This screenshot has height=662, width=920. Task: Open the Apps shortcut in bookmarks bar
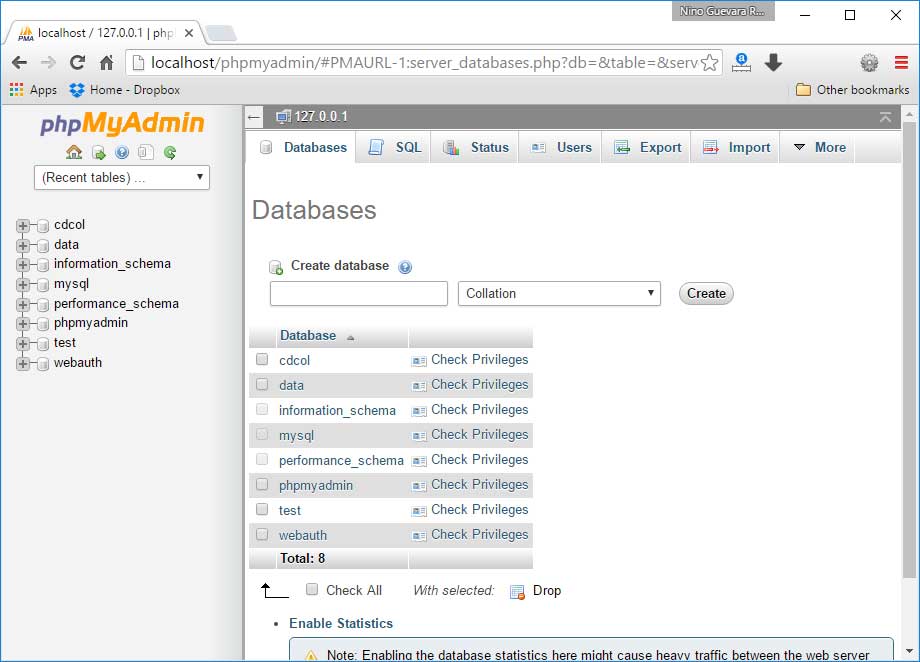33,90
